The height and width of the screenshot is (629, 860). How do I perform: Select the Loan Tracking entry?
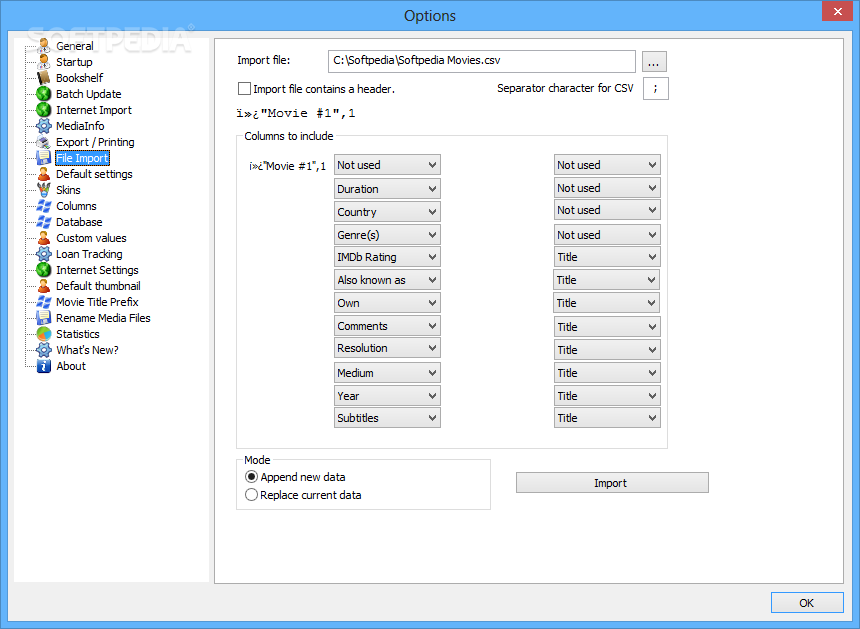pyautogui.click(x=89, y=254)
